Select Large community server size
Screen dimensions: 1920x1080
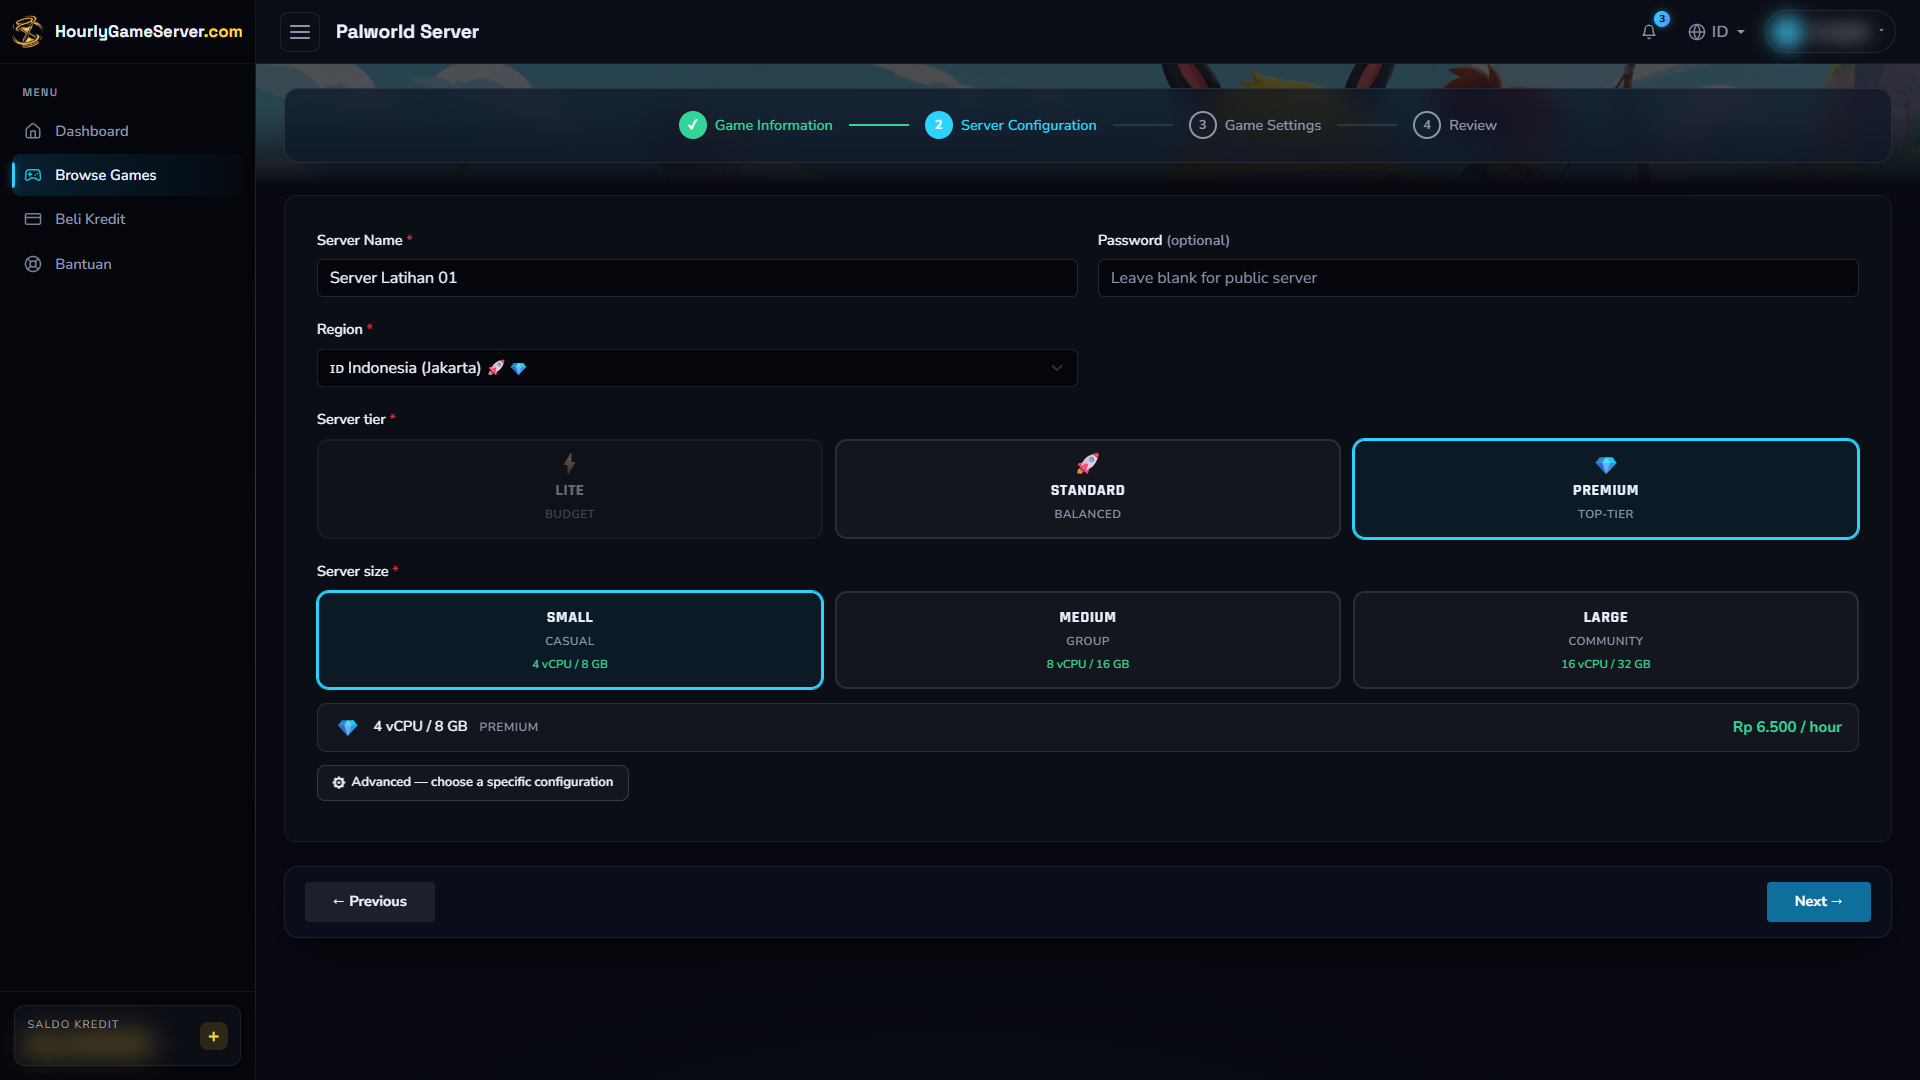pos(1606,640)
